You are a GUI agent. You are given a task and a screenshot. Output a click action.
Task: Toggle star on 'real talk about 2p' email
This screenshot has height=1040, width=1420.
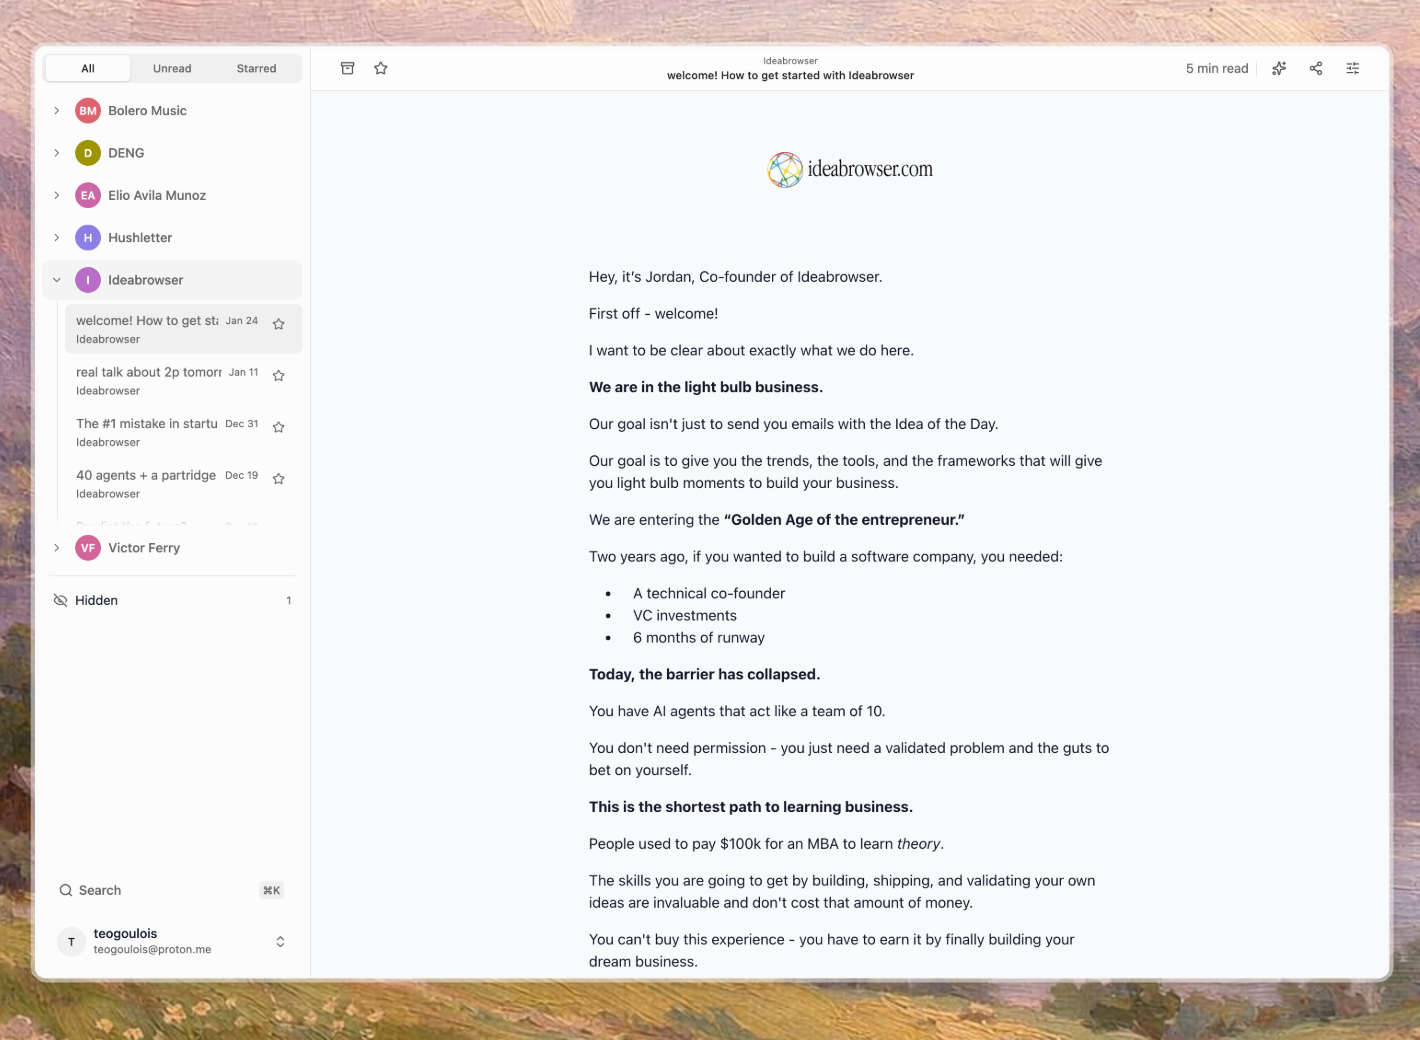click(279, 376)
